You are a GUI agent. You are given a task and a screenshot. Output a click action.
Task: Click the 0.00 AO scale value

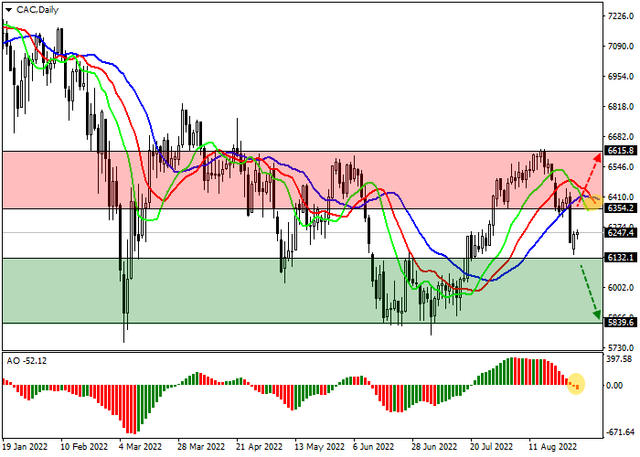click(x=614, y=385)
